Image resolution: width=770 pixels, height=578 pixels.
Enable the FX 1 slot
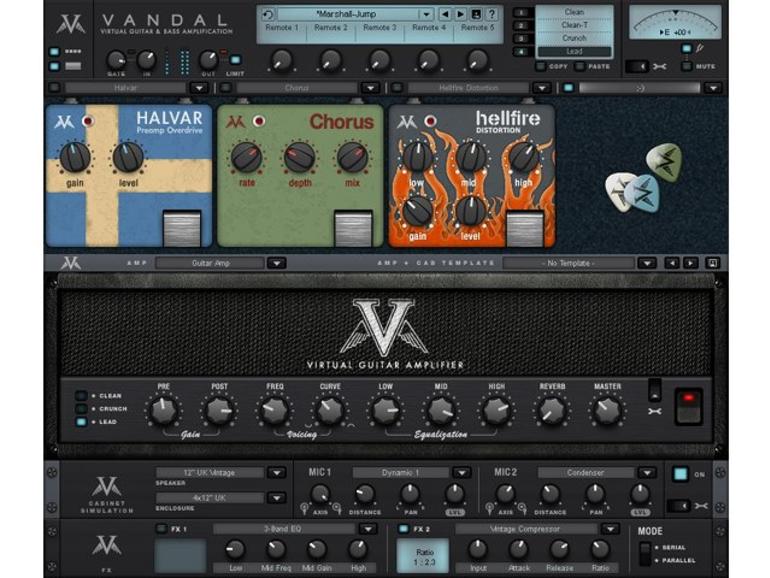162,529
